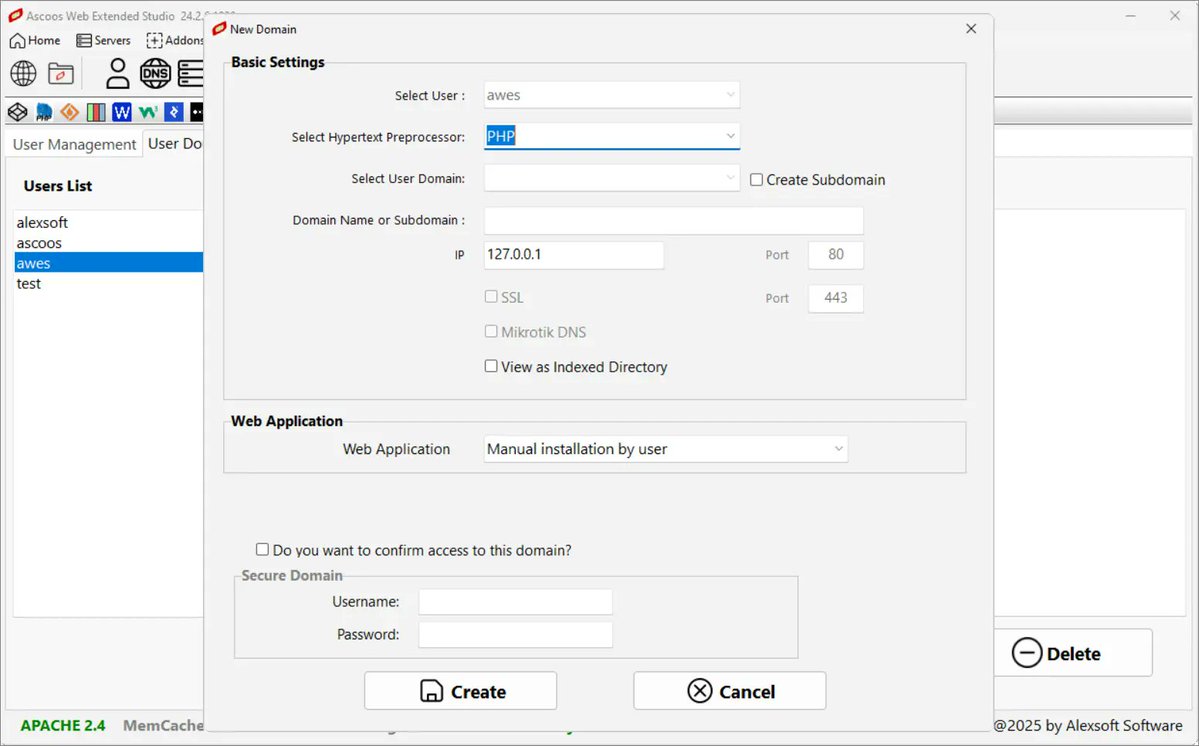The width and height of the screenshot is (1199, 746).
Task: Expand the Web Application selection list
Action: coord(838,449)
